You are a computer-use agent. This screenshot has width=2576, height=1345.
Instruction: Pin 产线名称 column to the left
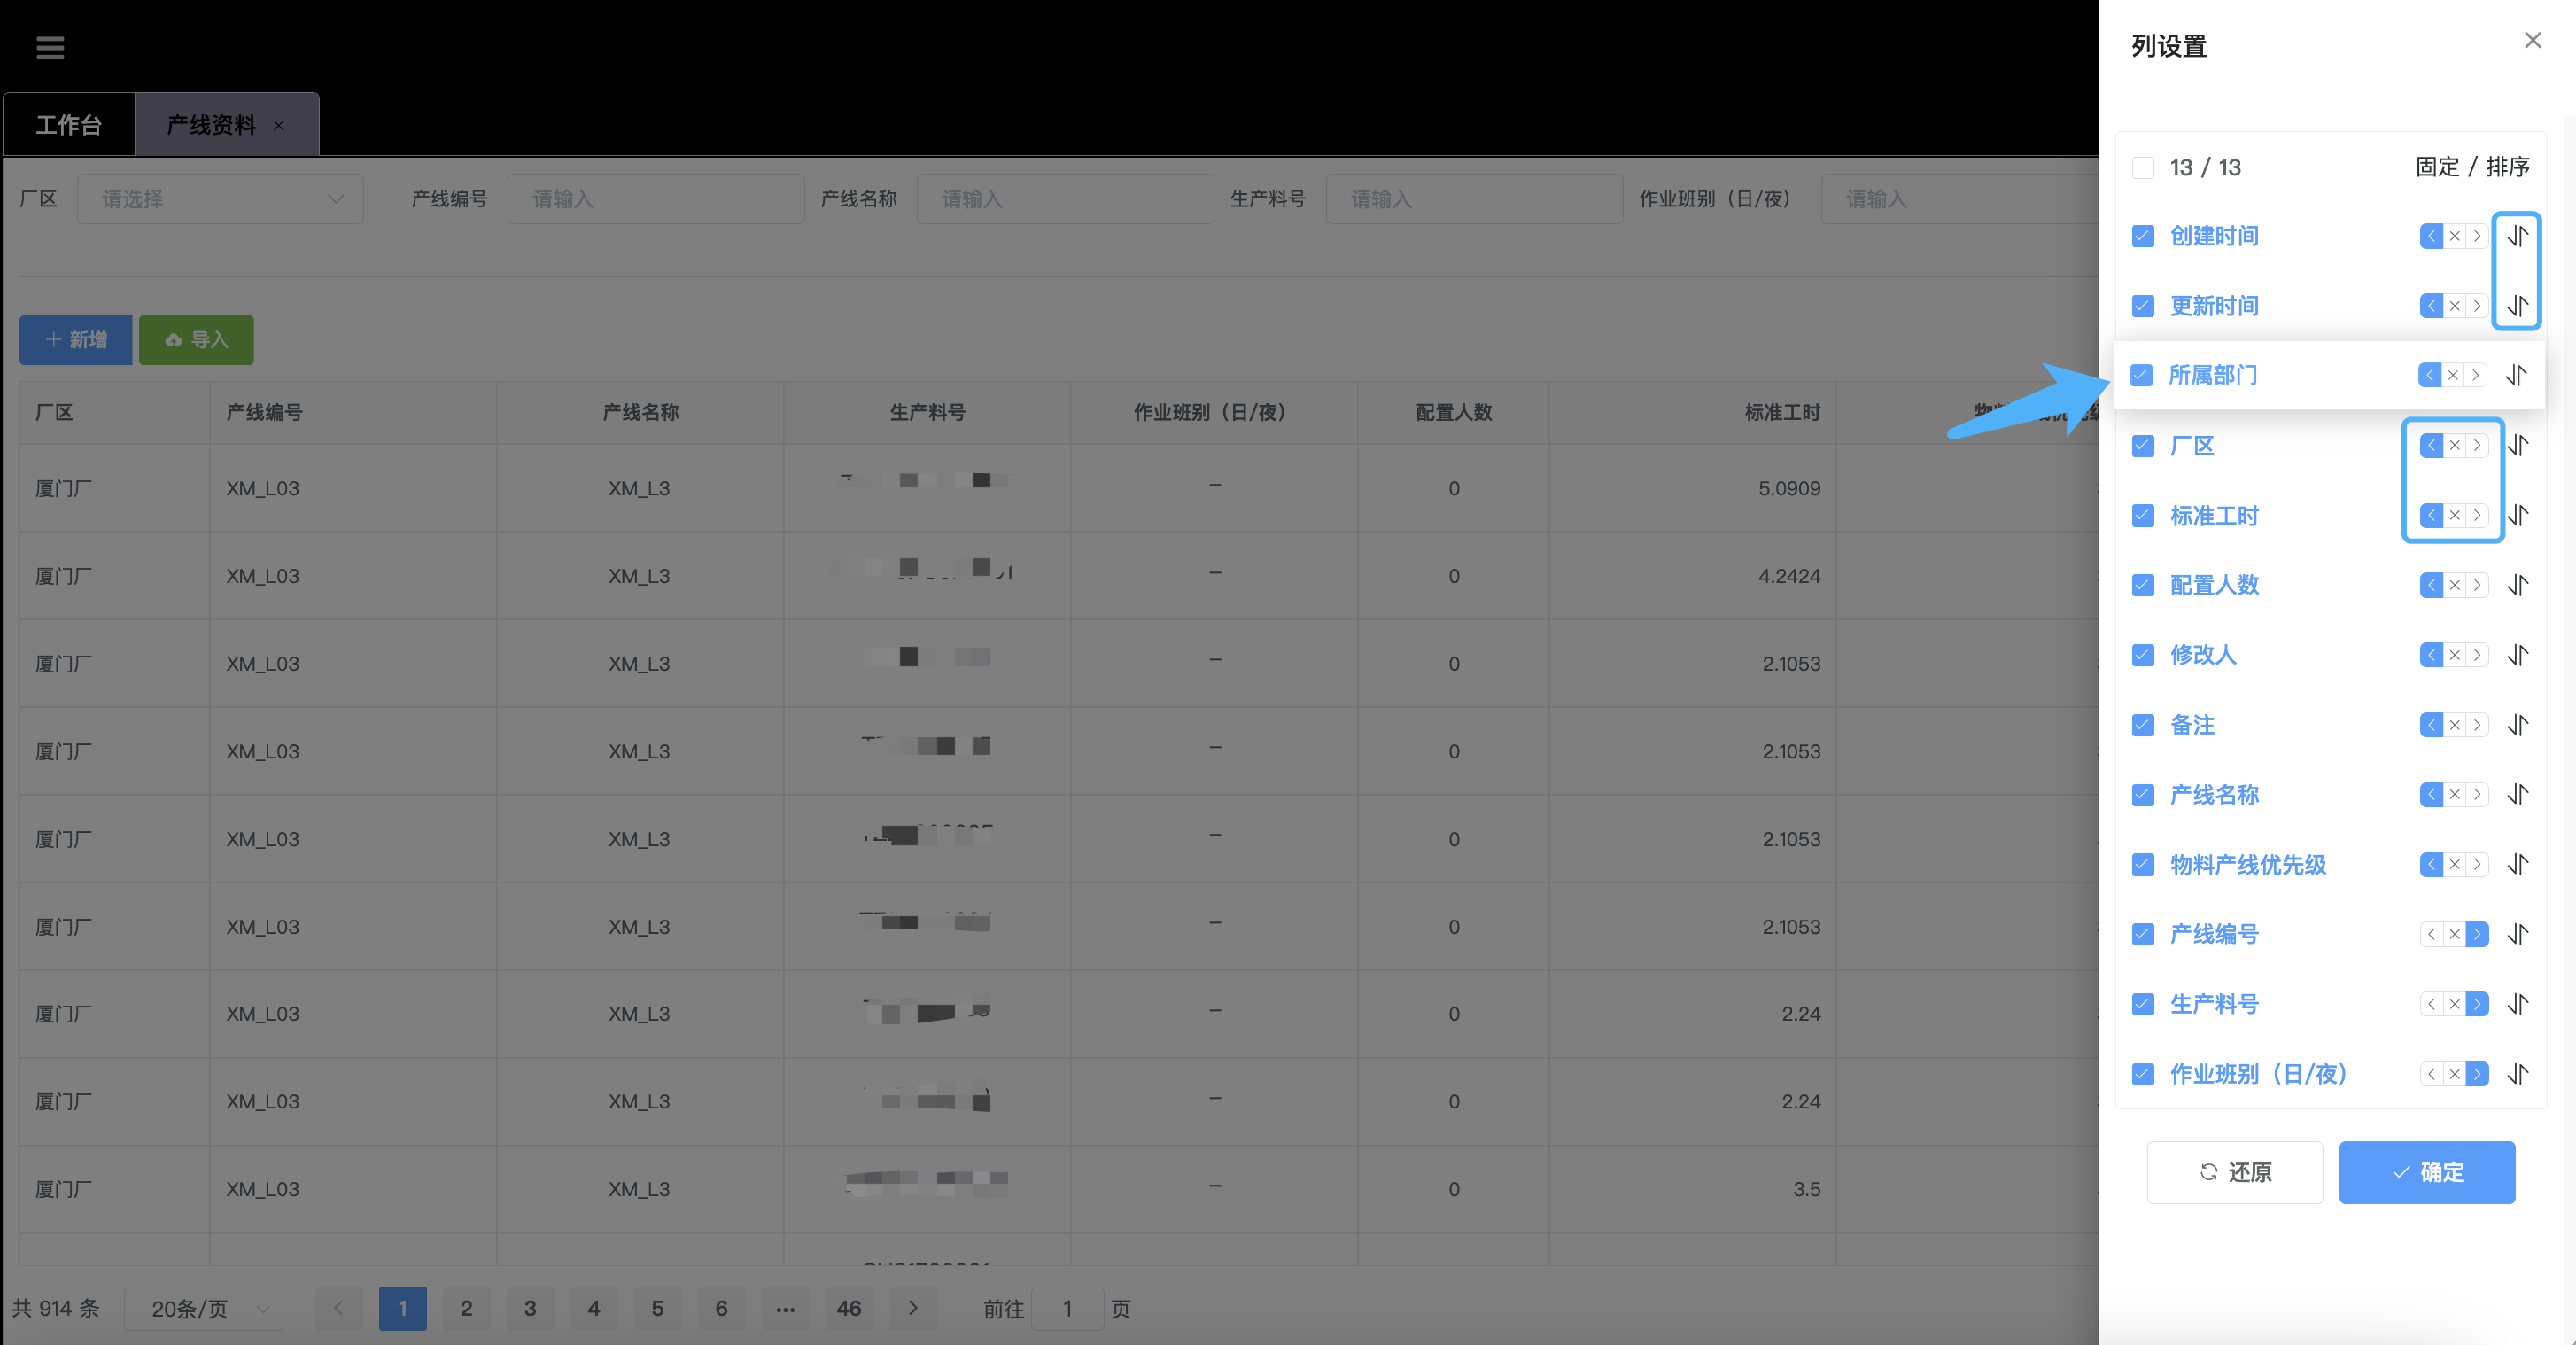2431,795
